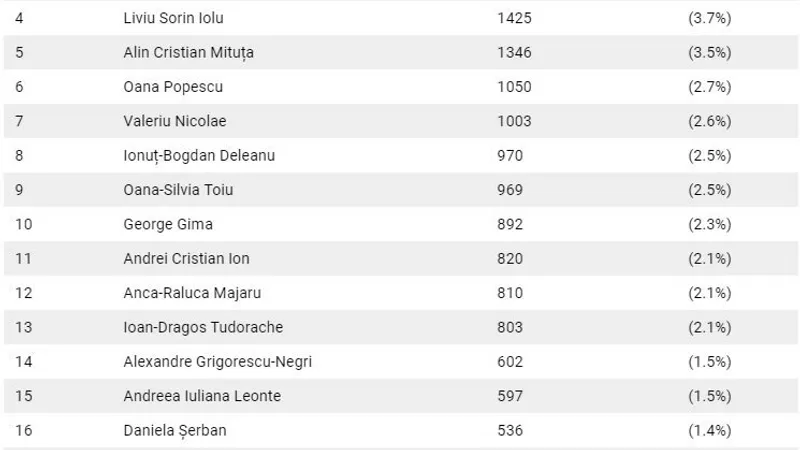Click rank number 10
Image resolution: width=800 pixels, height=450 pixels.
tap(23, 224)
